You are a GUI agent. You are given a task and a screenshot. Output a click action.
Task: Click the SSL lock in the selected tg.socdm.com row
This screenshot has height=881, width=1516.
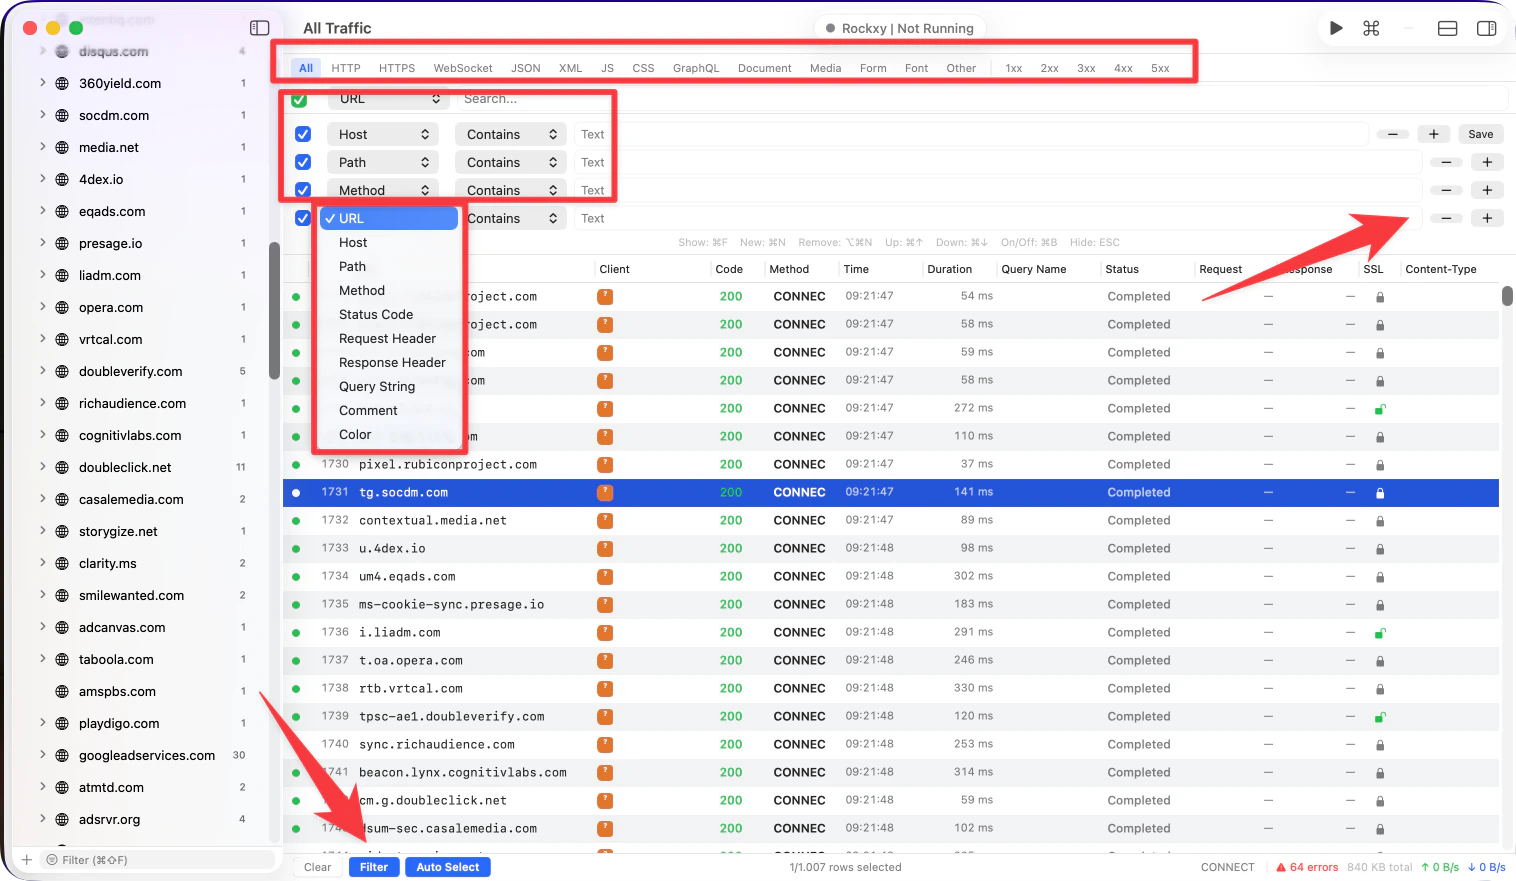click(1380, 493)
